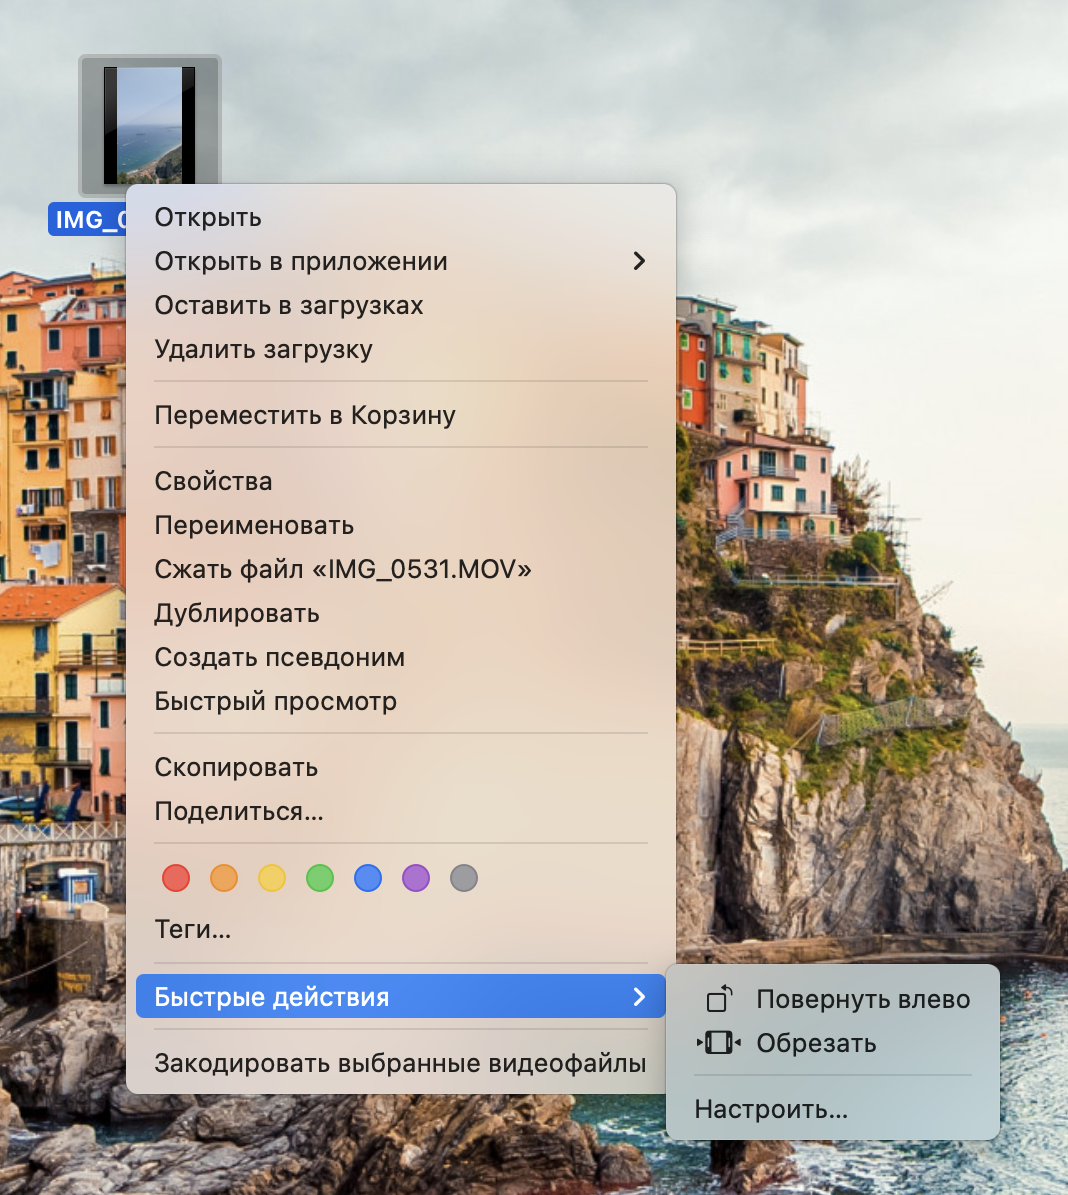The image size is (1068, 1195).
Task: Select the crop (Обрезать) quick action icon
Action: pos(718,1043)
